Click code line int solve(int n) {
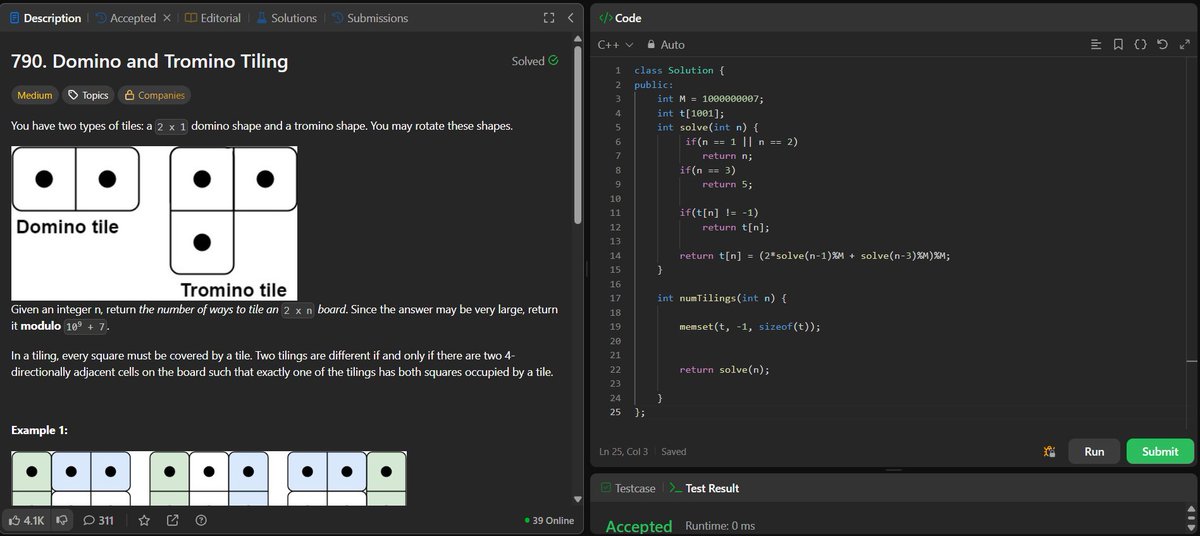The height and width of the screenshot is (536, 1200). click(709, 127)
